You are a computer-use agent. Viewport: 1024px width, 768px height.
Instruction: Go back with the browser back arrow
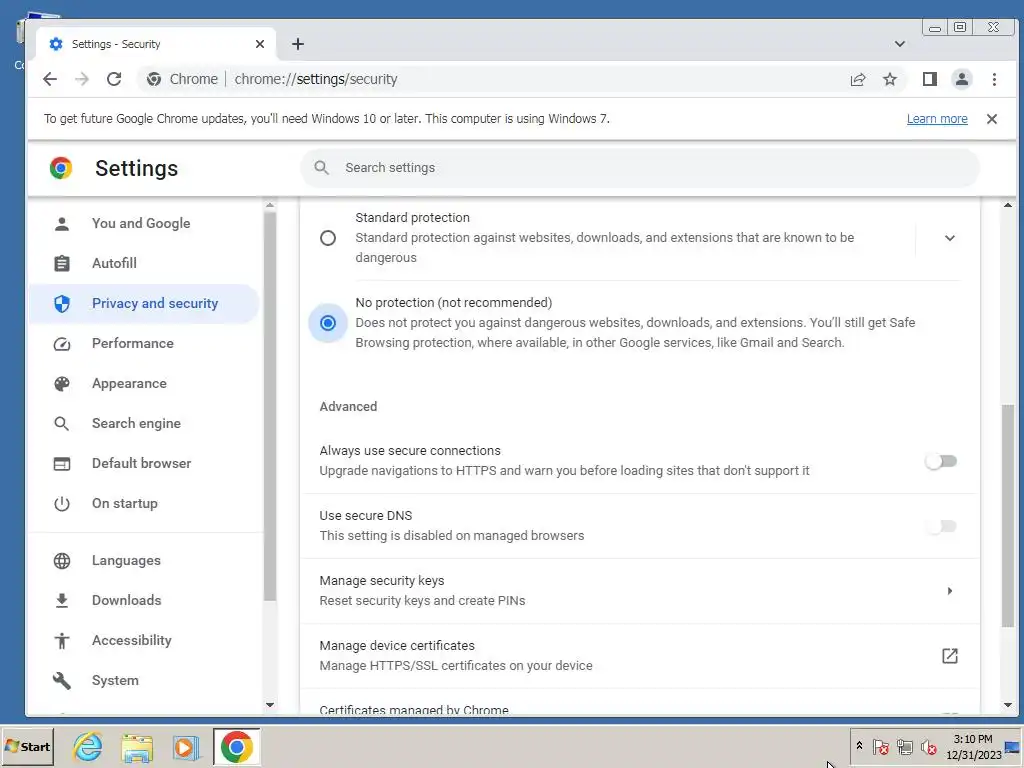click(50, 79)
